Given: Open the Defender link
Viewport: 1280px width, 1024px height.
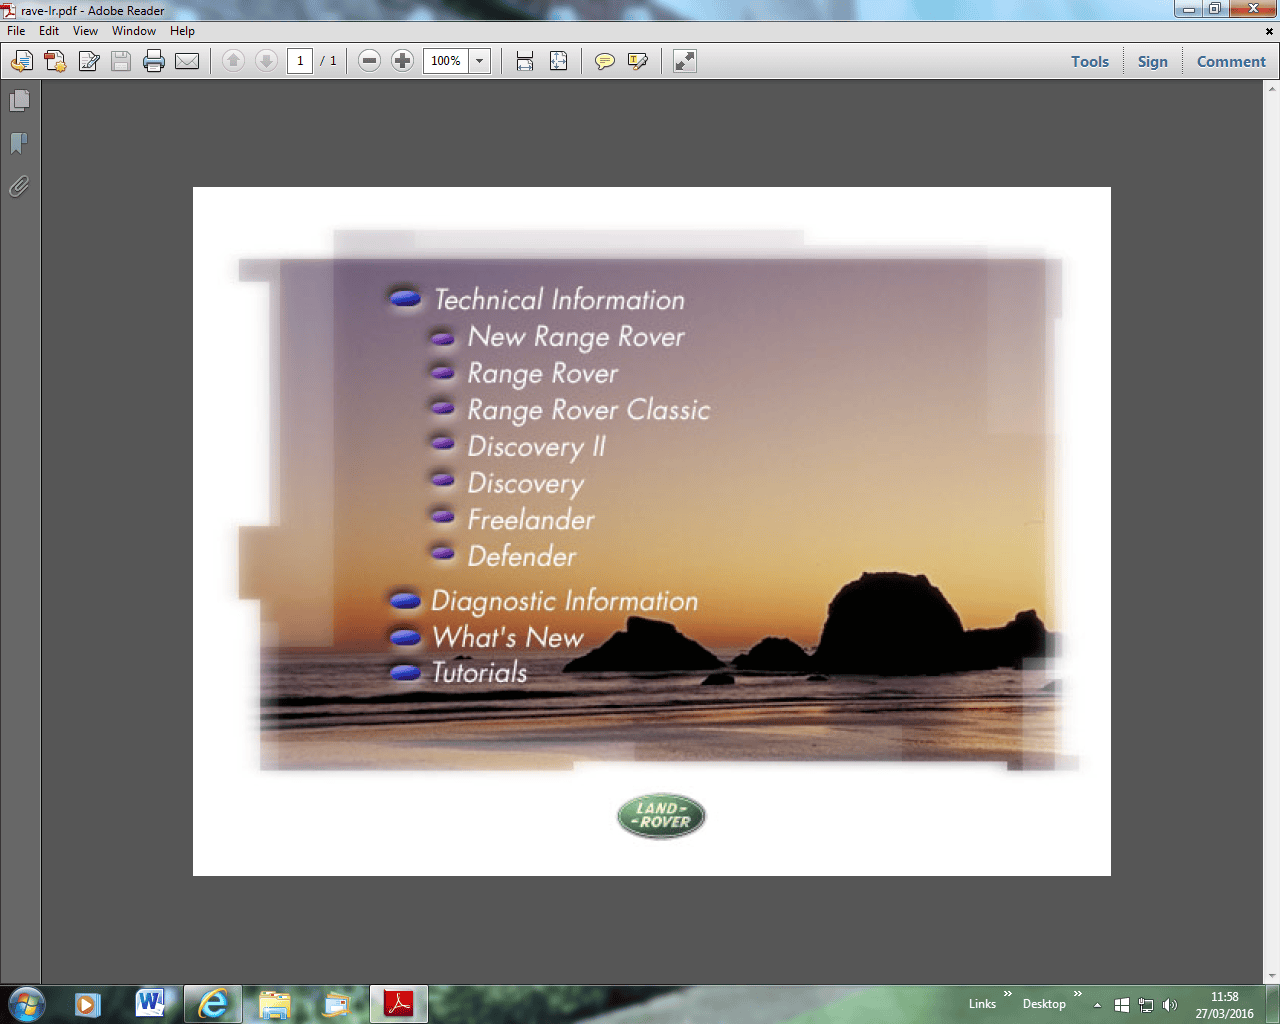Looking at the screenshot, I should 522,556.
